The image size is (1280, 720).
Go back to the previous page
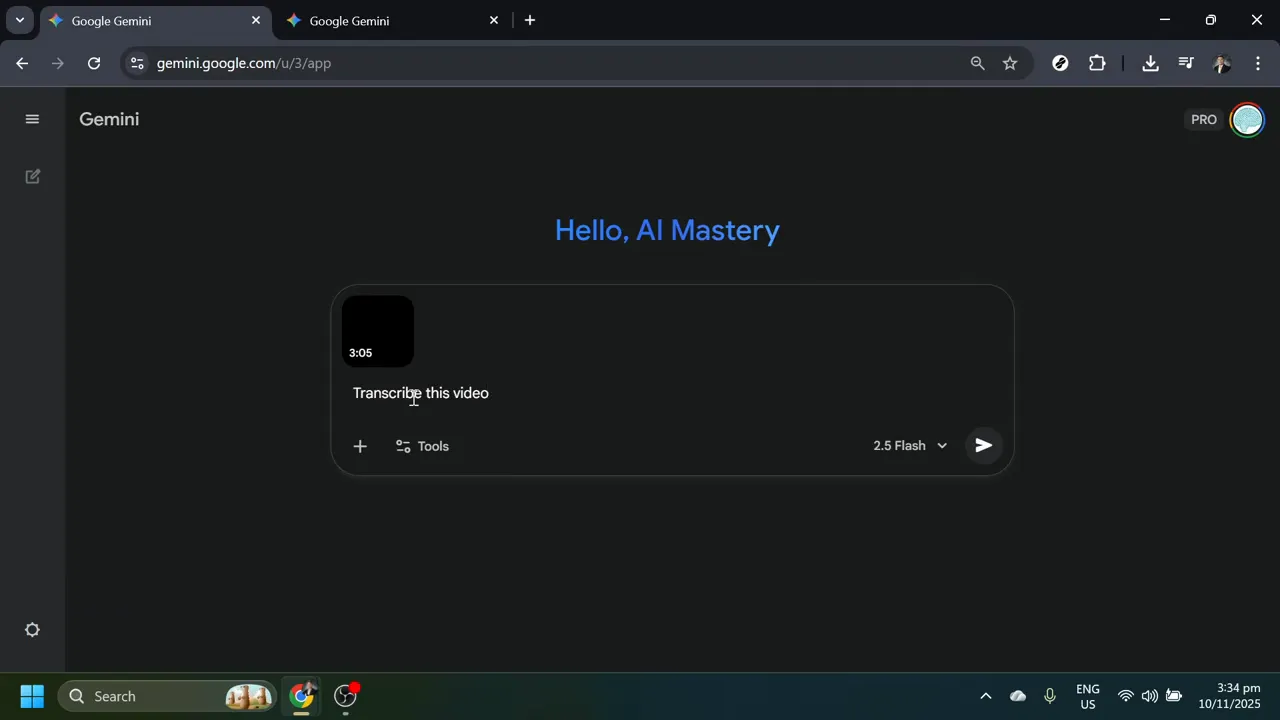pos(22,63)
